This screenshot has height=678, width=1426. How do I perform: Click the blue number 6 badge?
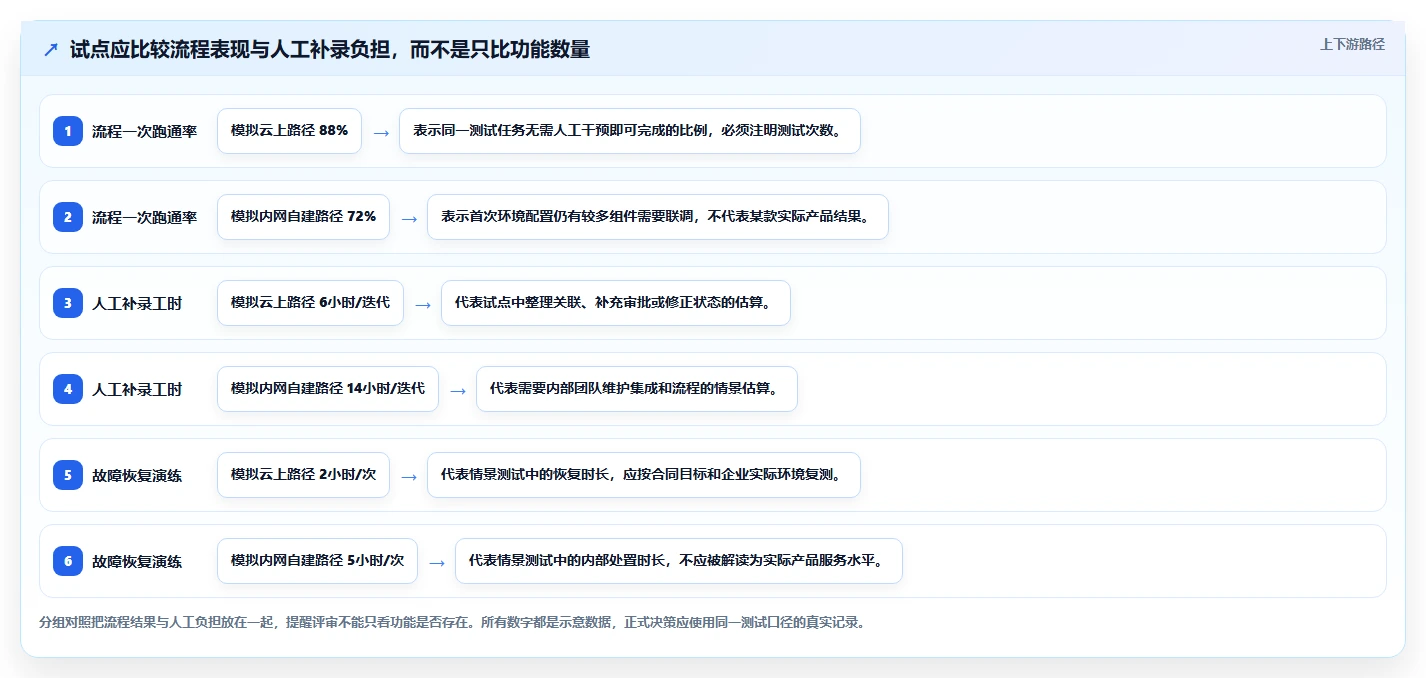coord(68,561)
